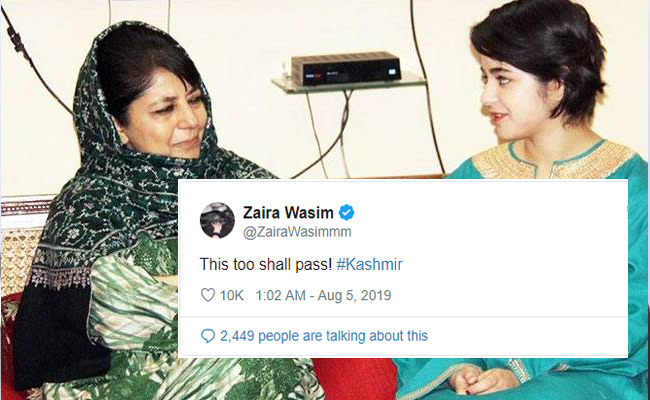Click the 10K likes count
The image size is (650, 400).
pyautogui.click(x=231, y=295)
